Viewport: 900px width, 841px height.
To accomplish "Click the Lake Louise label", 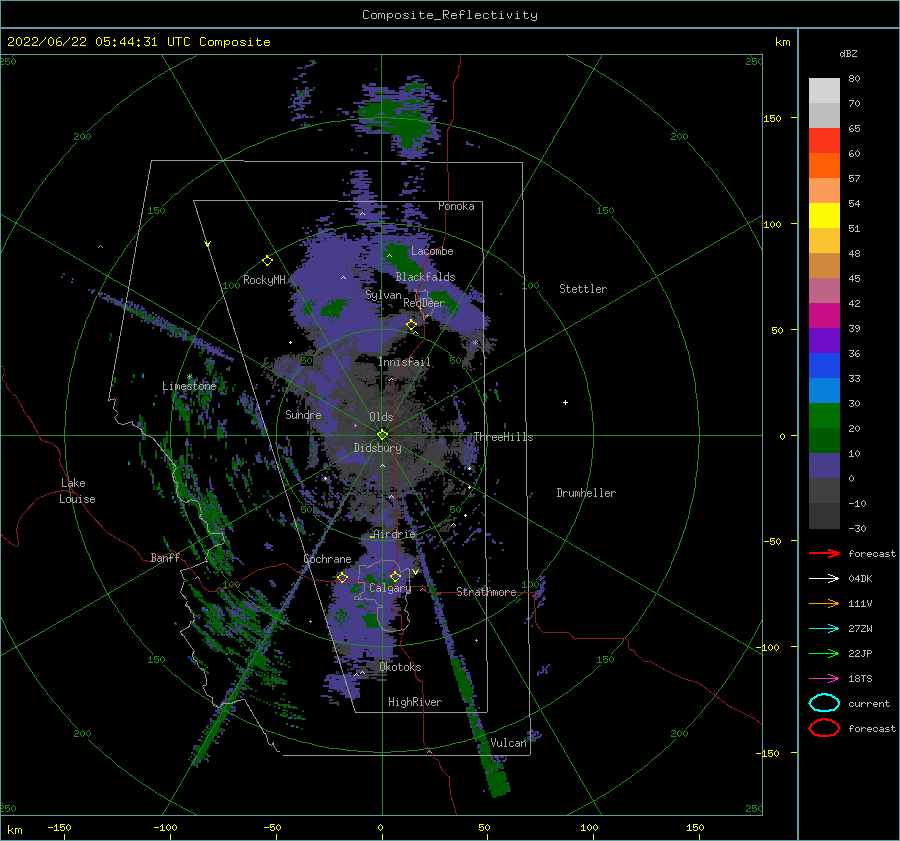I will pyautogui.click(x=77, y=491).
